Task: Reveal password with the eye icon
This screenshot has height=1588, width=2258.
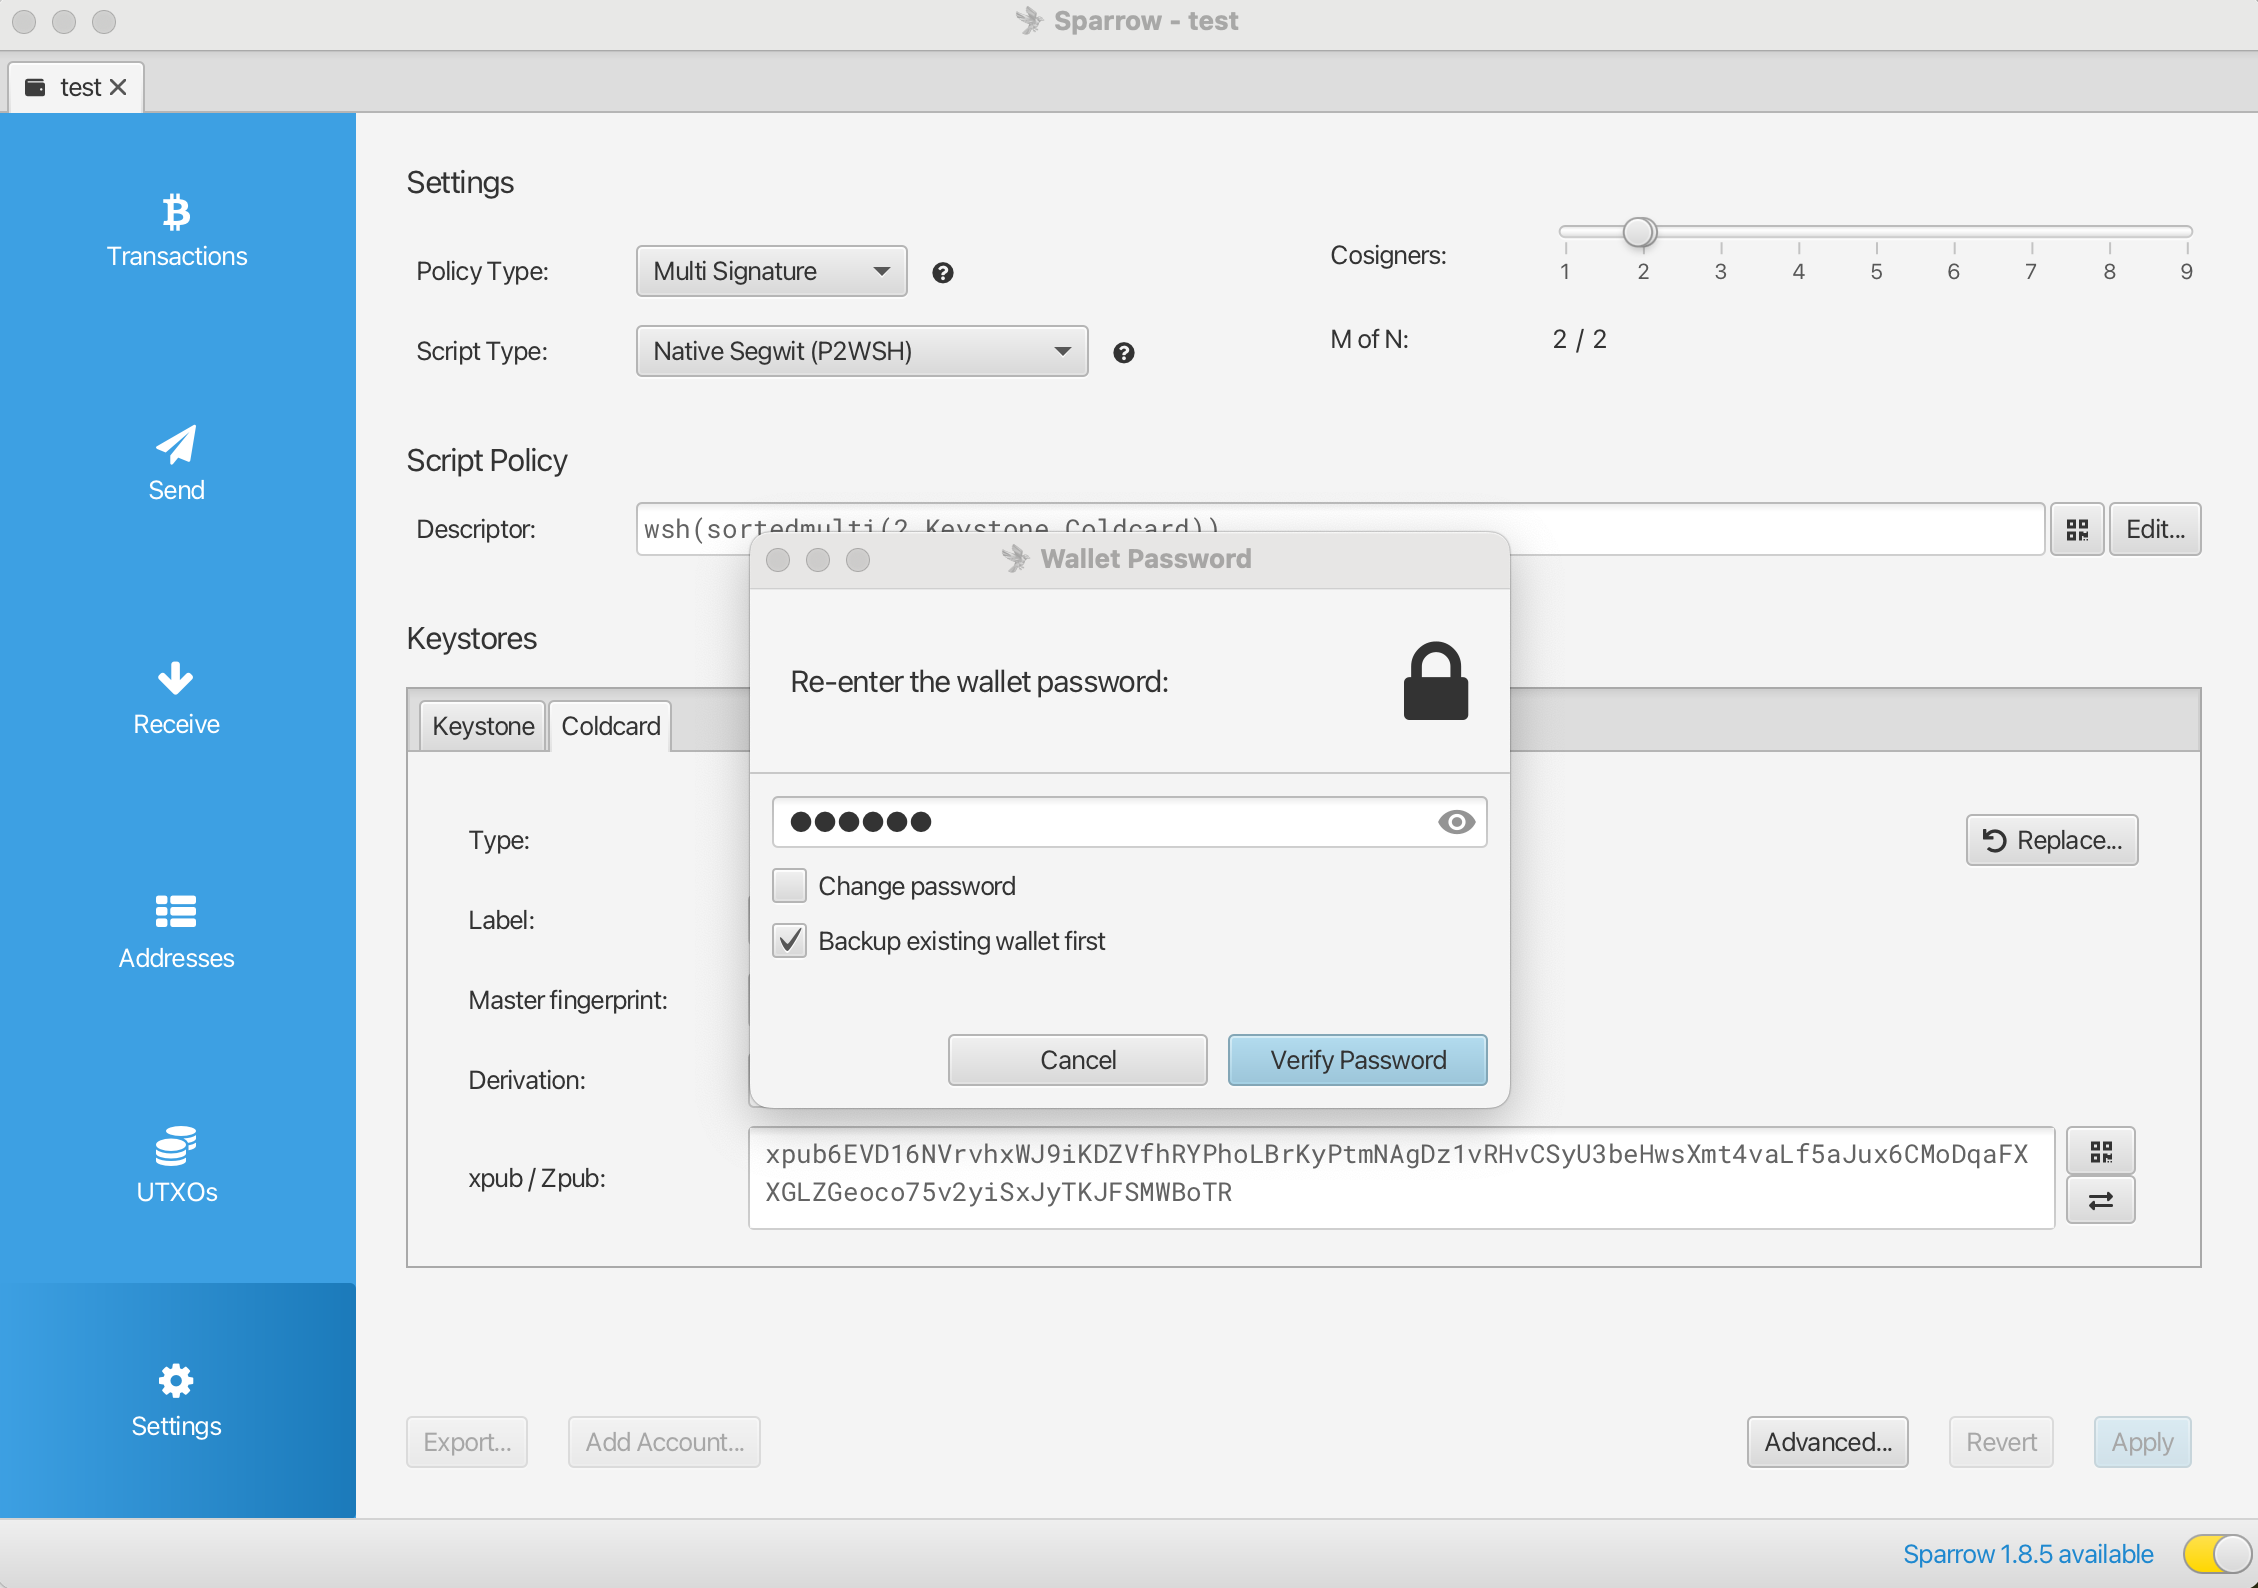Action: coord(1456,822)
